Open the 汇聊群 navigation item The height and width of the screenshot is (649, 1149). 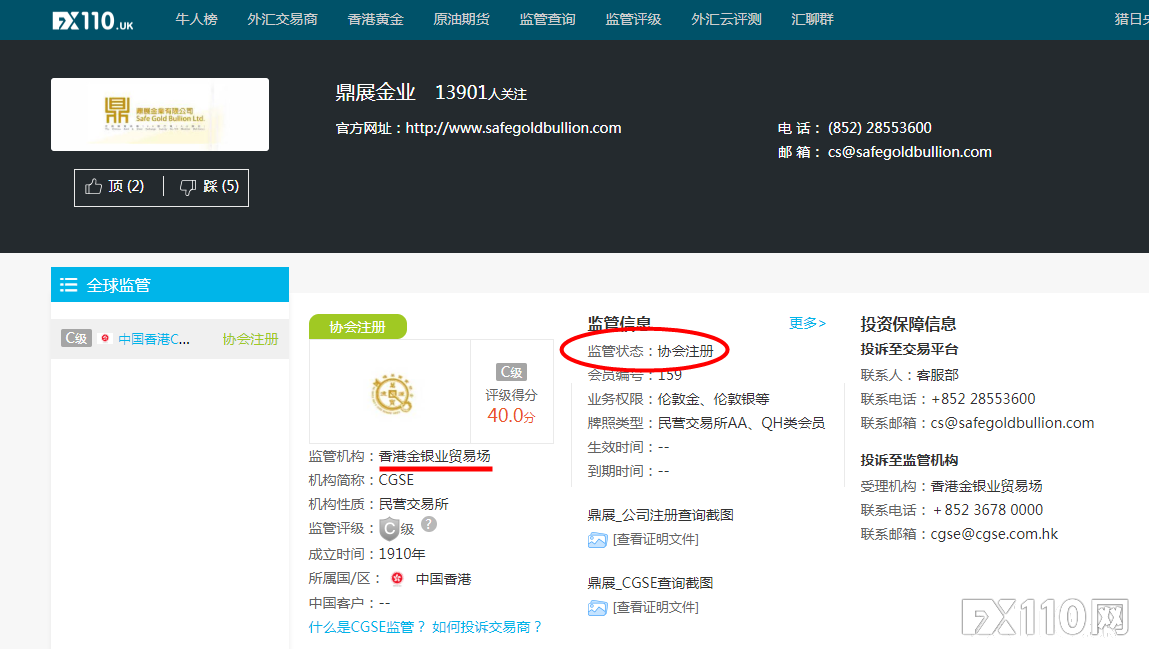click(818, 18)
